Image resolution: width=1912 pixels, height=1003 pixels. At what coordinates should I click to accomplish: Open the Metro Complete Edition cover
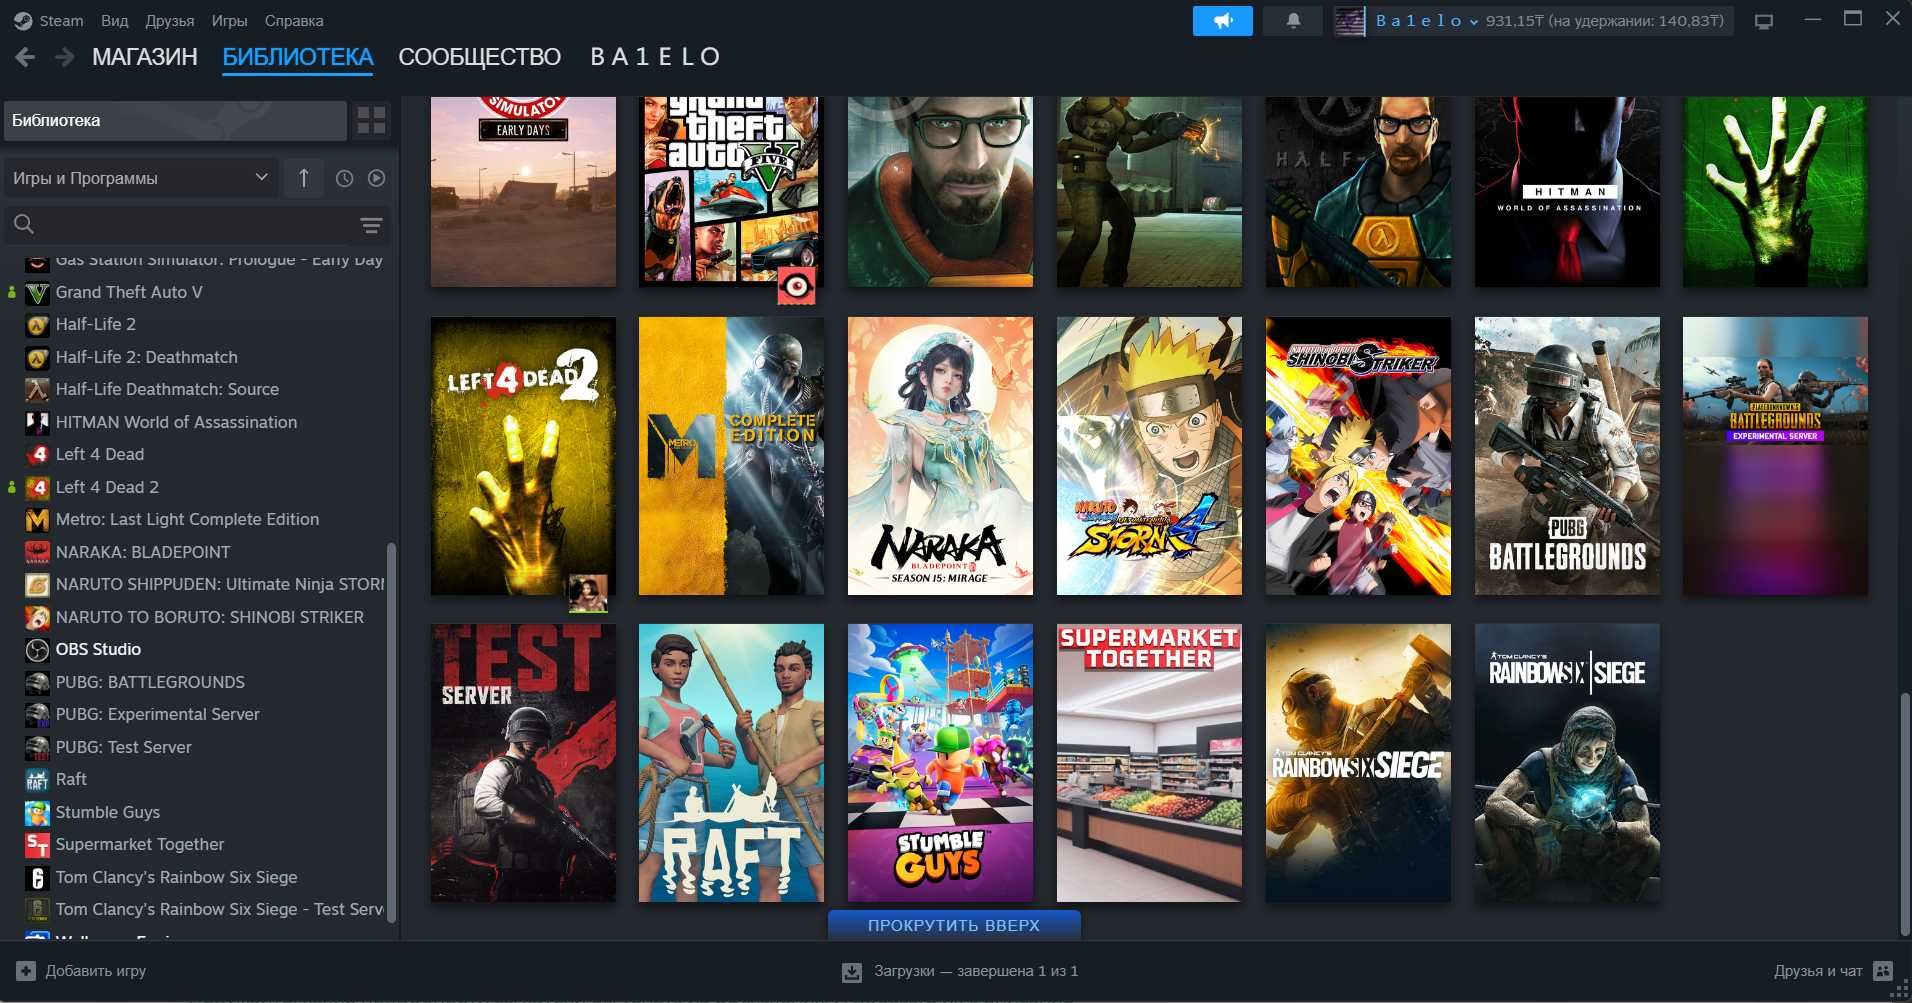point(732,456)
